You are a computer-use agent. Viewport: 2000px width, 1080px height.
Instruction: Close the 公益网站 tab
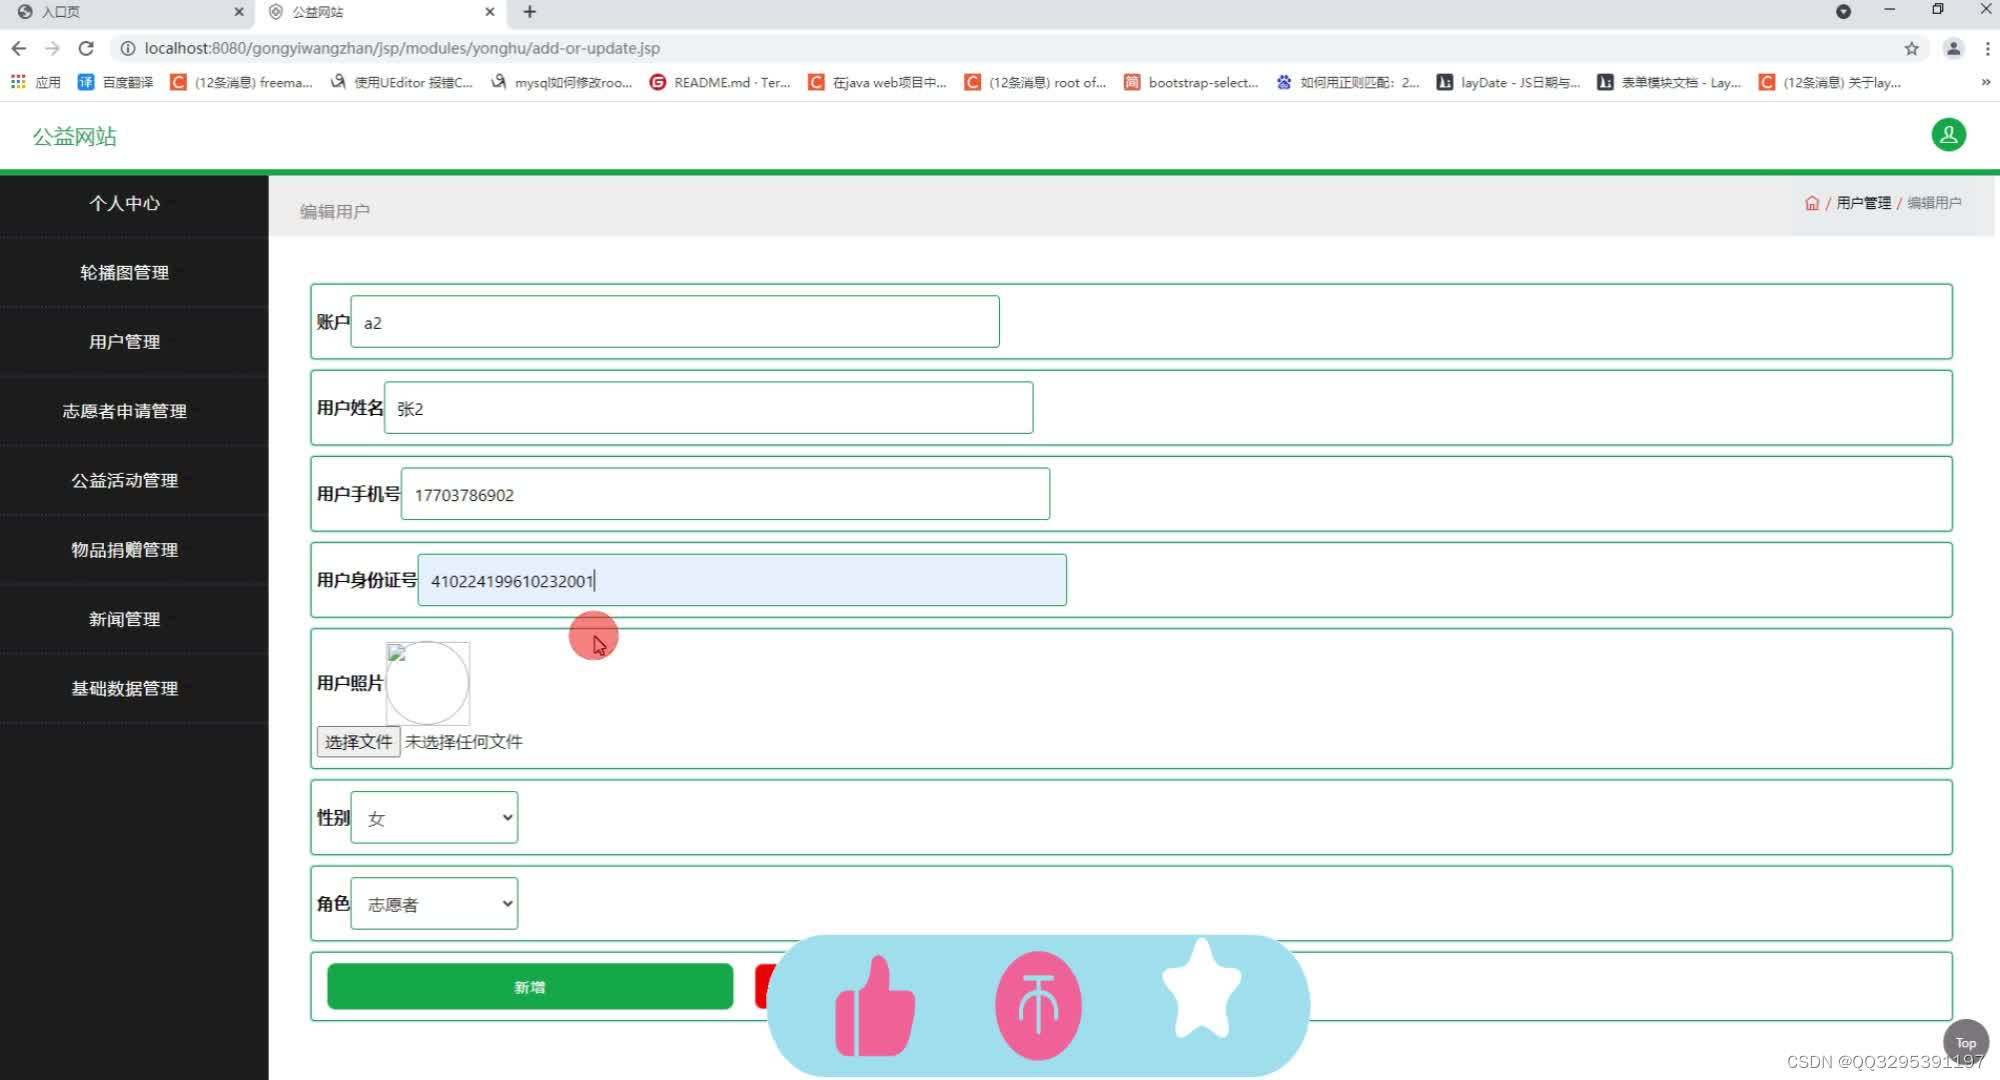tap(489, 12)
